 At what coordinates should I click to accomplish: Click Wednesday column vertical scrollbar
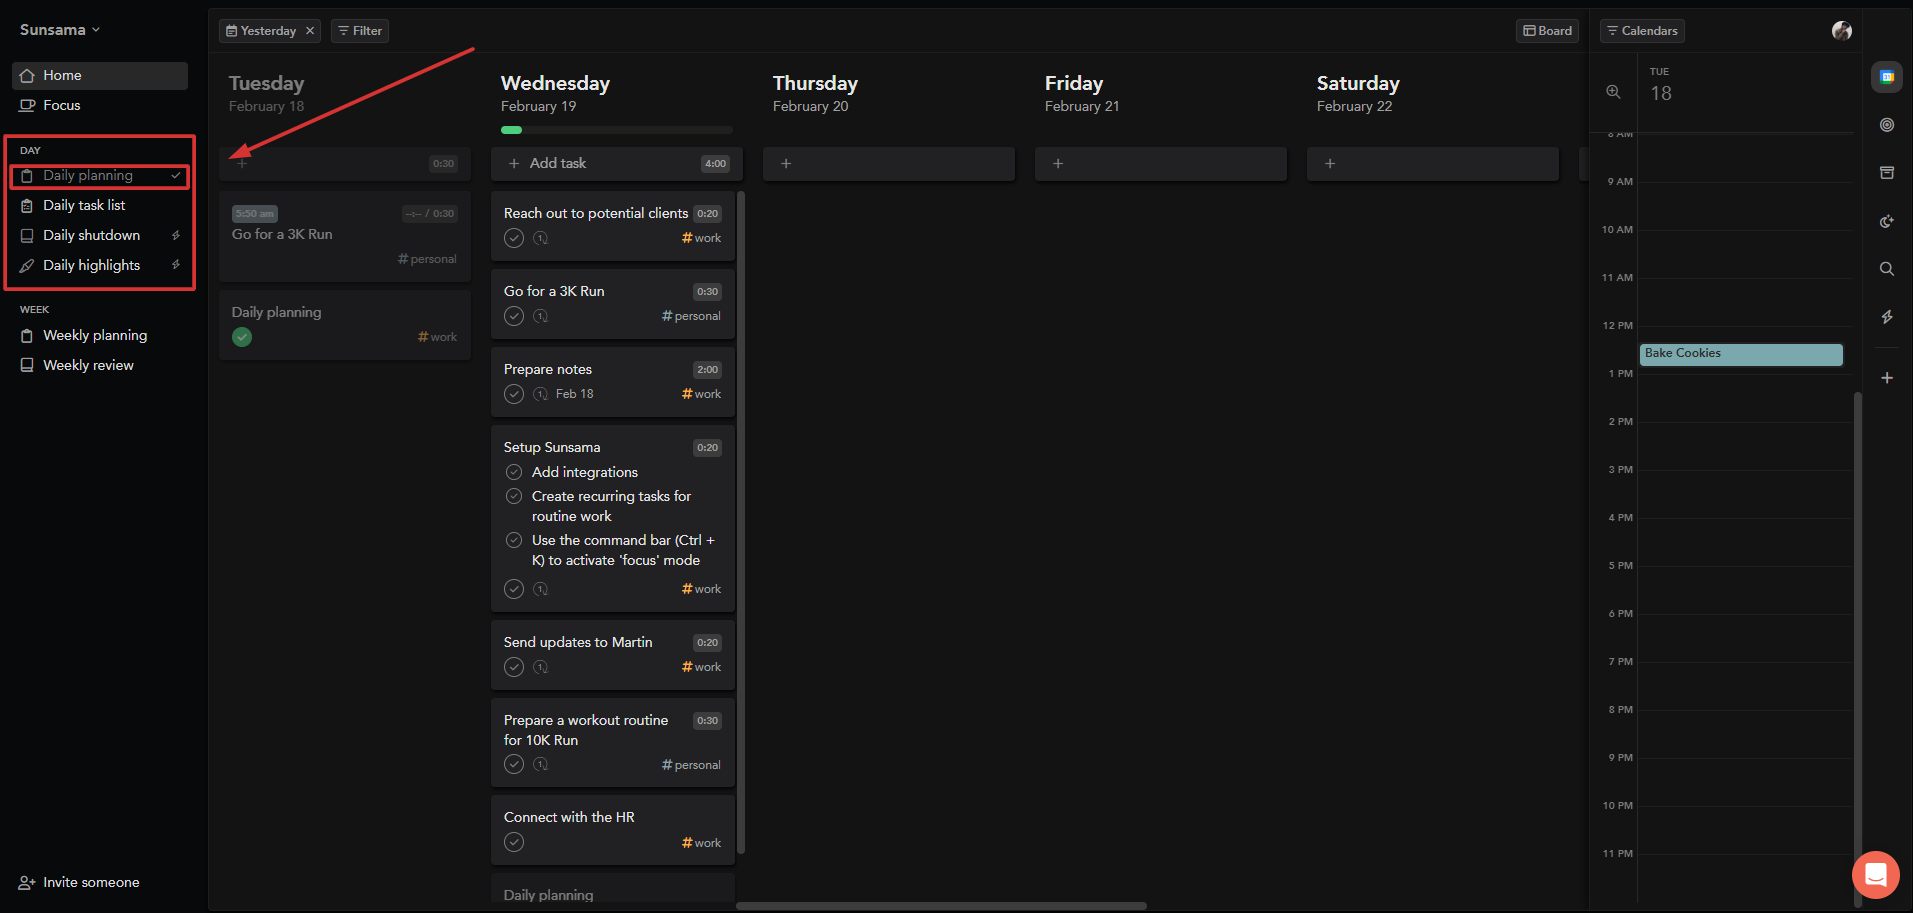click(741, 522)
